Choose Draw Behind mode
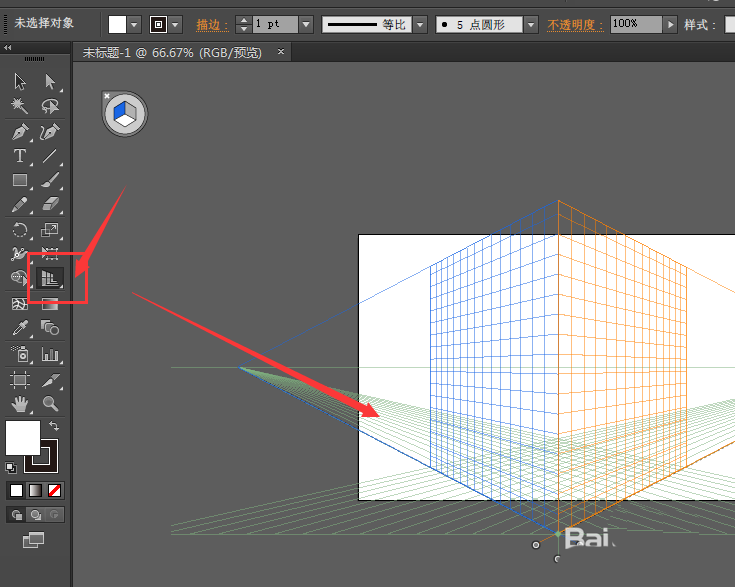 pyautogui.click(x=36, y=515)
